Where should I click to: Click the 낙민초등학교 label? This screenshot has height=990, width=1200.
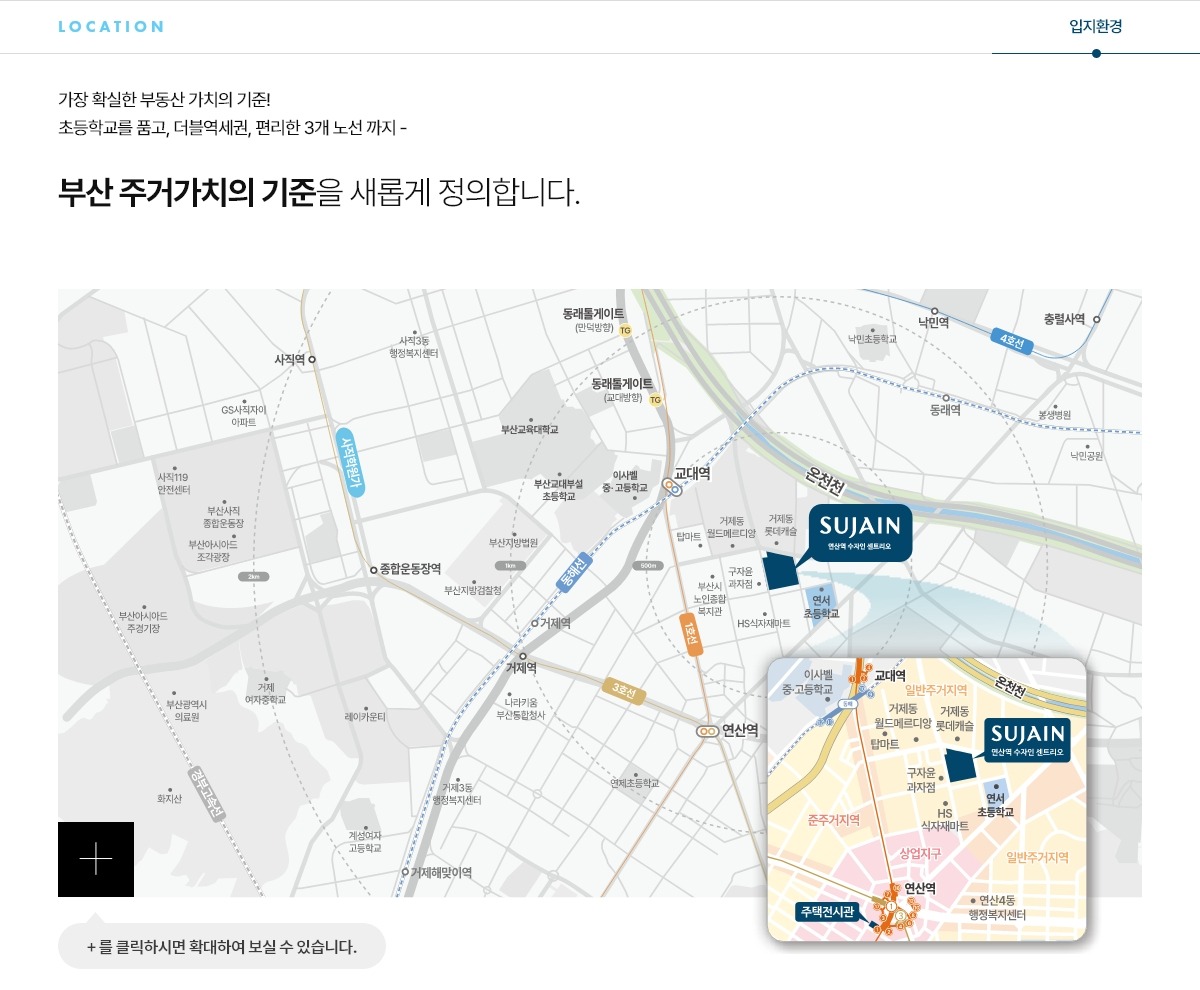coord(872,339)
